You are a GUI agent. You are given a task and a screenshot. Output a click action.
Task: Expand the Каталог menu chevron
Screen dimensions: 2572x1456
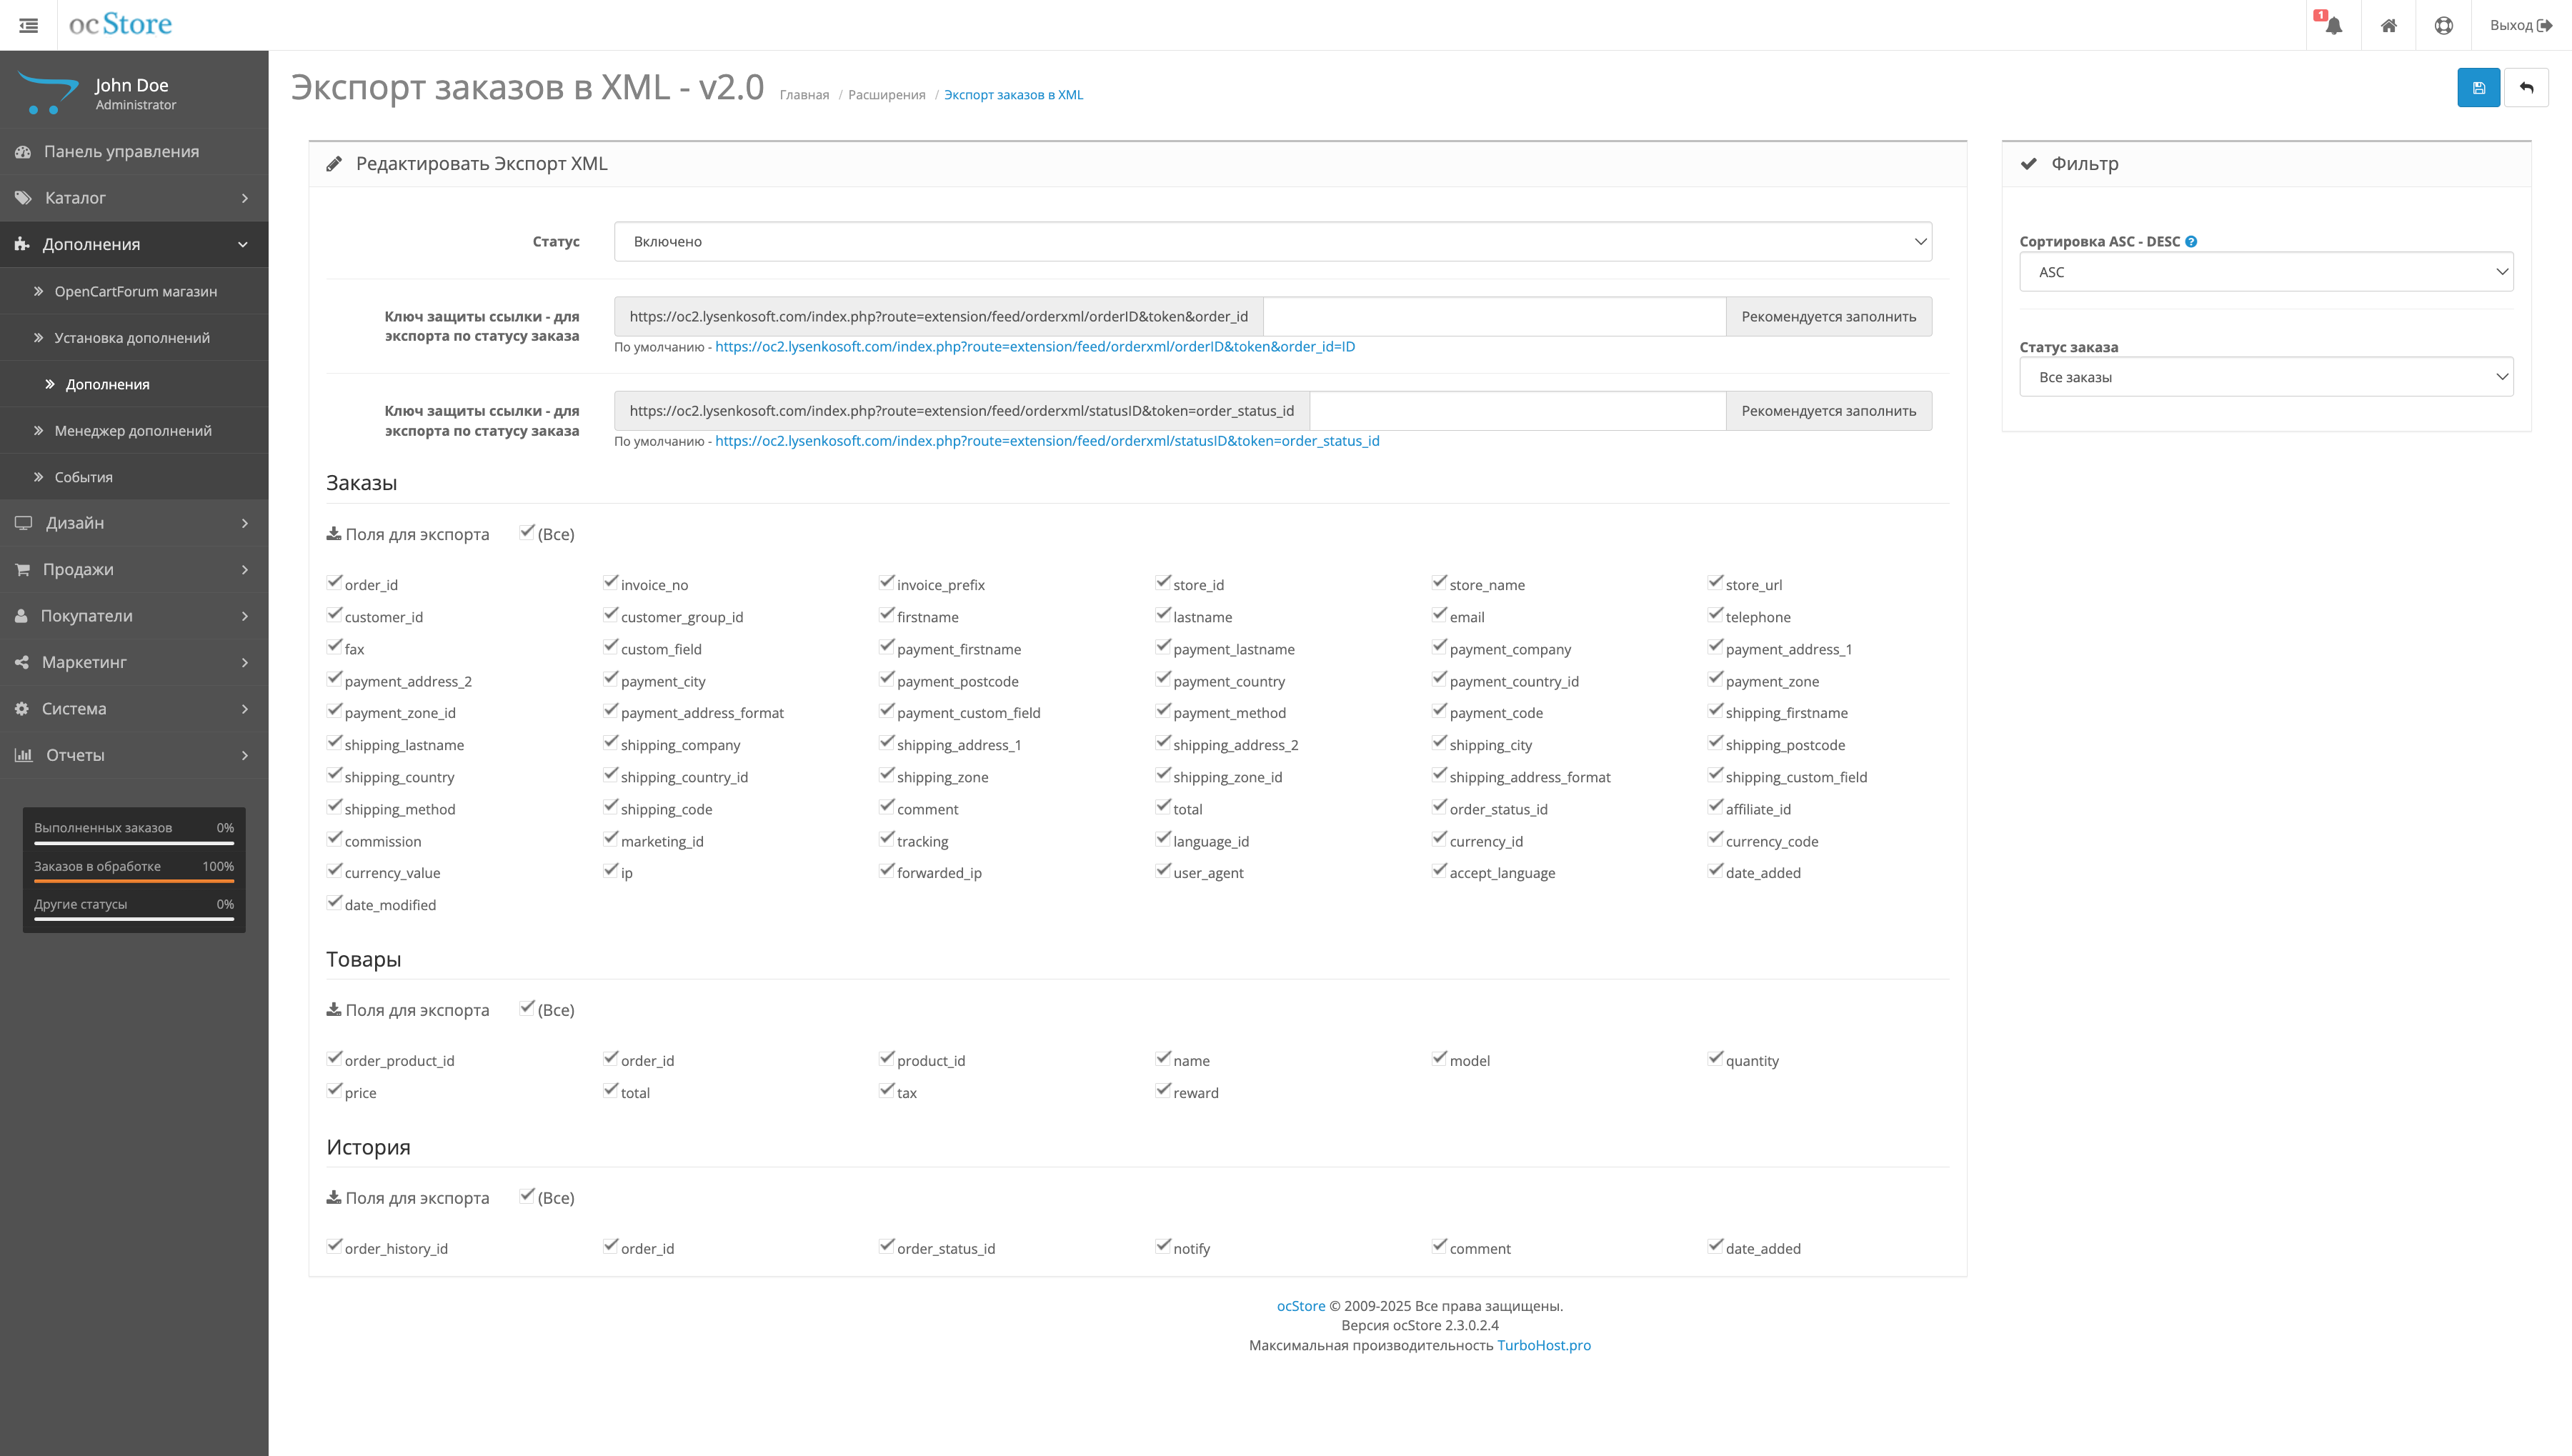coord(245,198)
